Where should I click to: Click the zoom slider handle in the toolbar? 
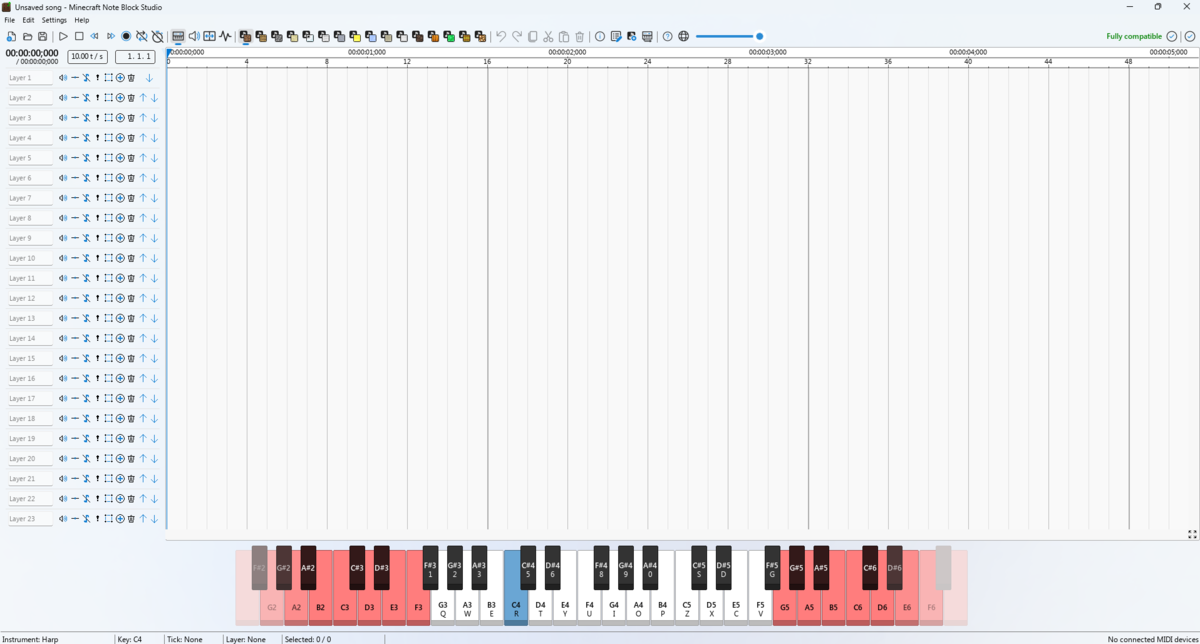pos(760,37)
